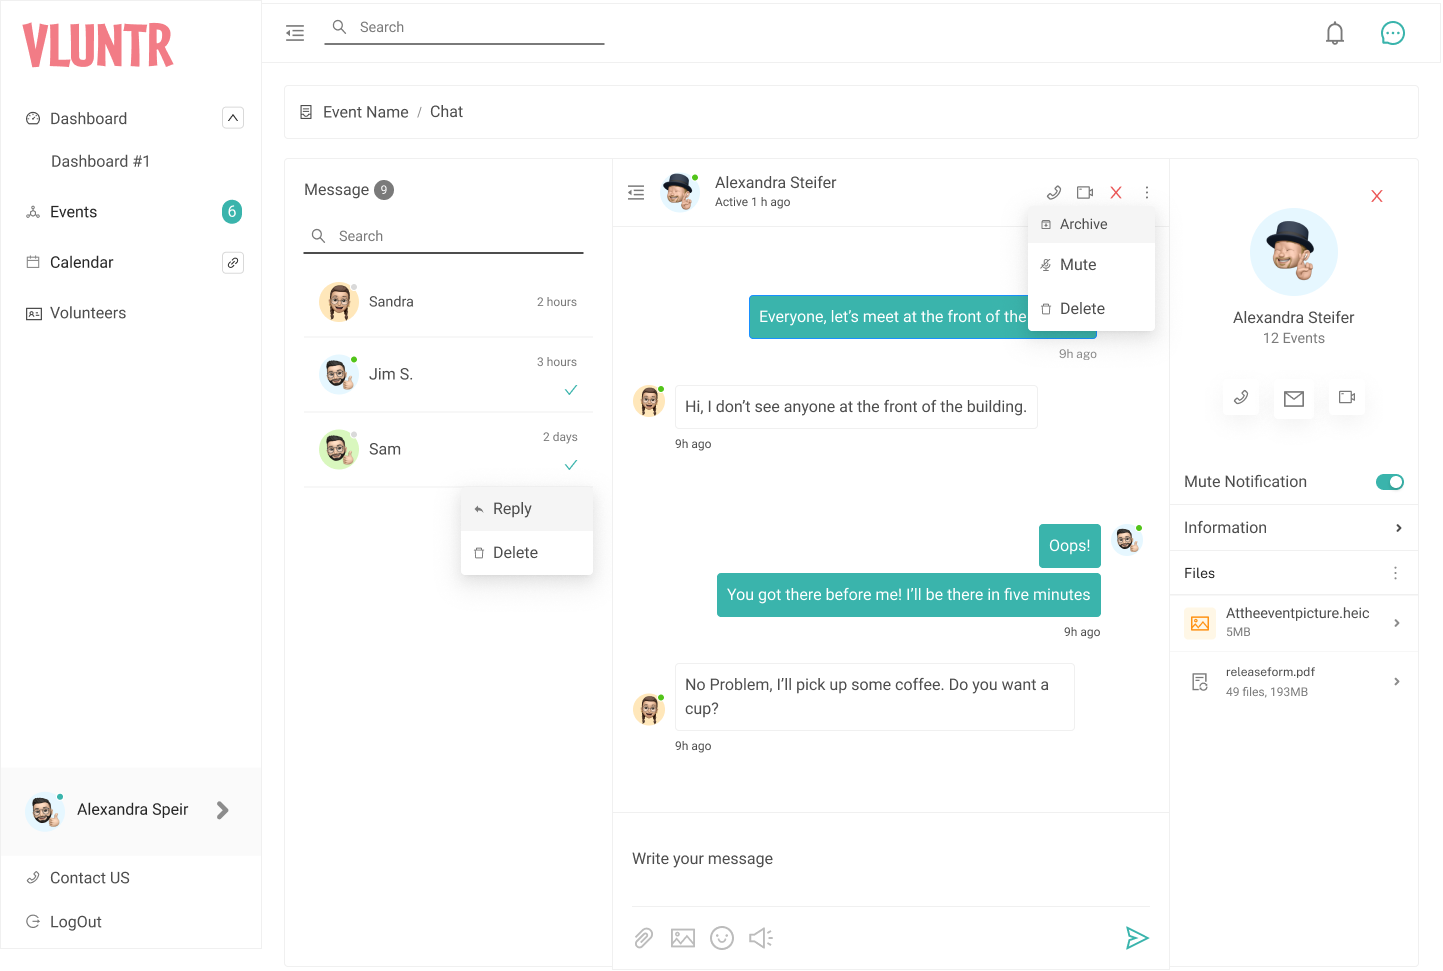
Task: Toggle the Mute Notification switch
Action: coord(1390,482)
